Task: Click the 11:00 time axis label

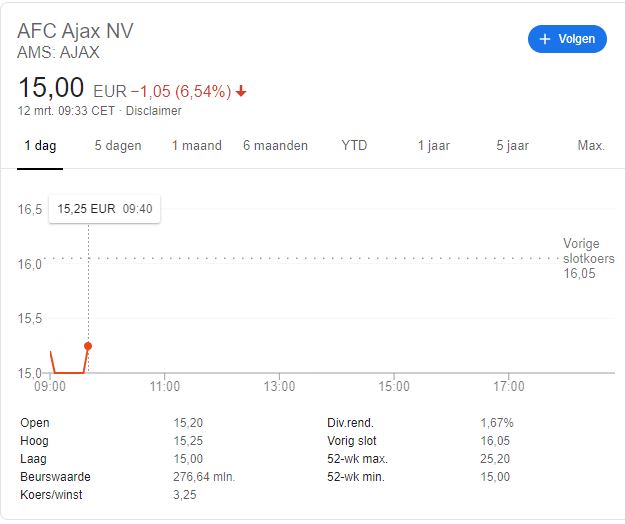Action: 165,386
